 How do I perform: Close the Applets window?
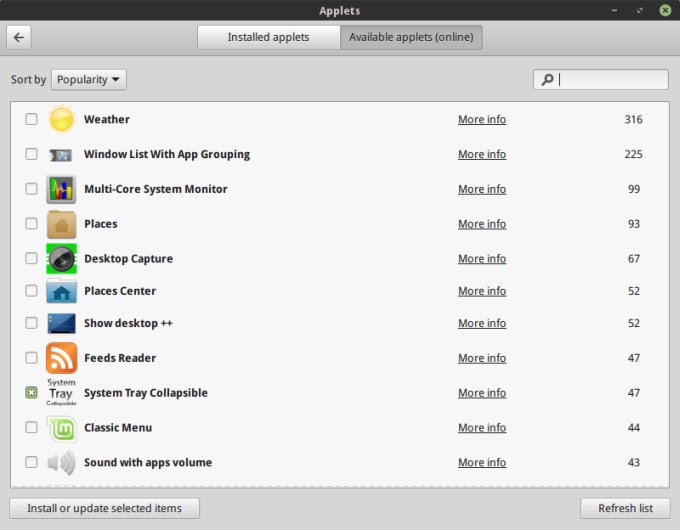(x=665, y=10)
